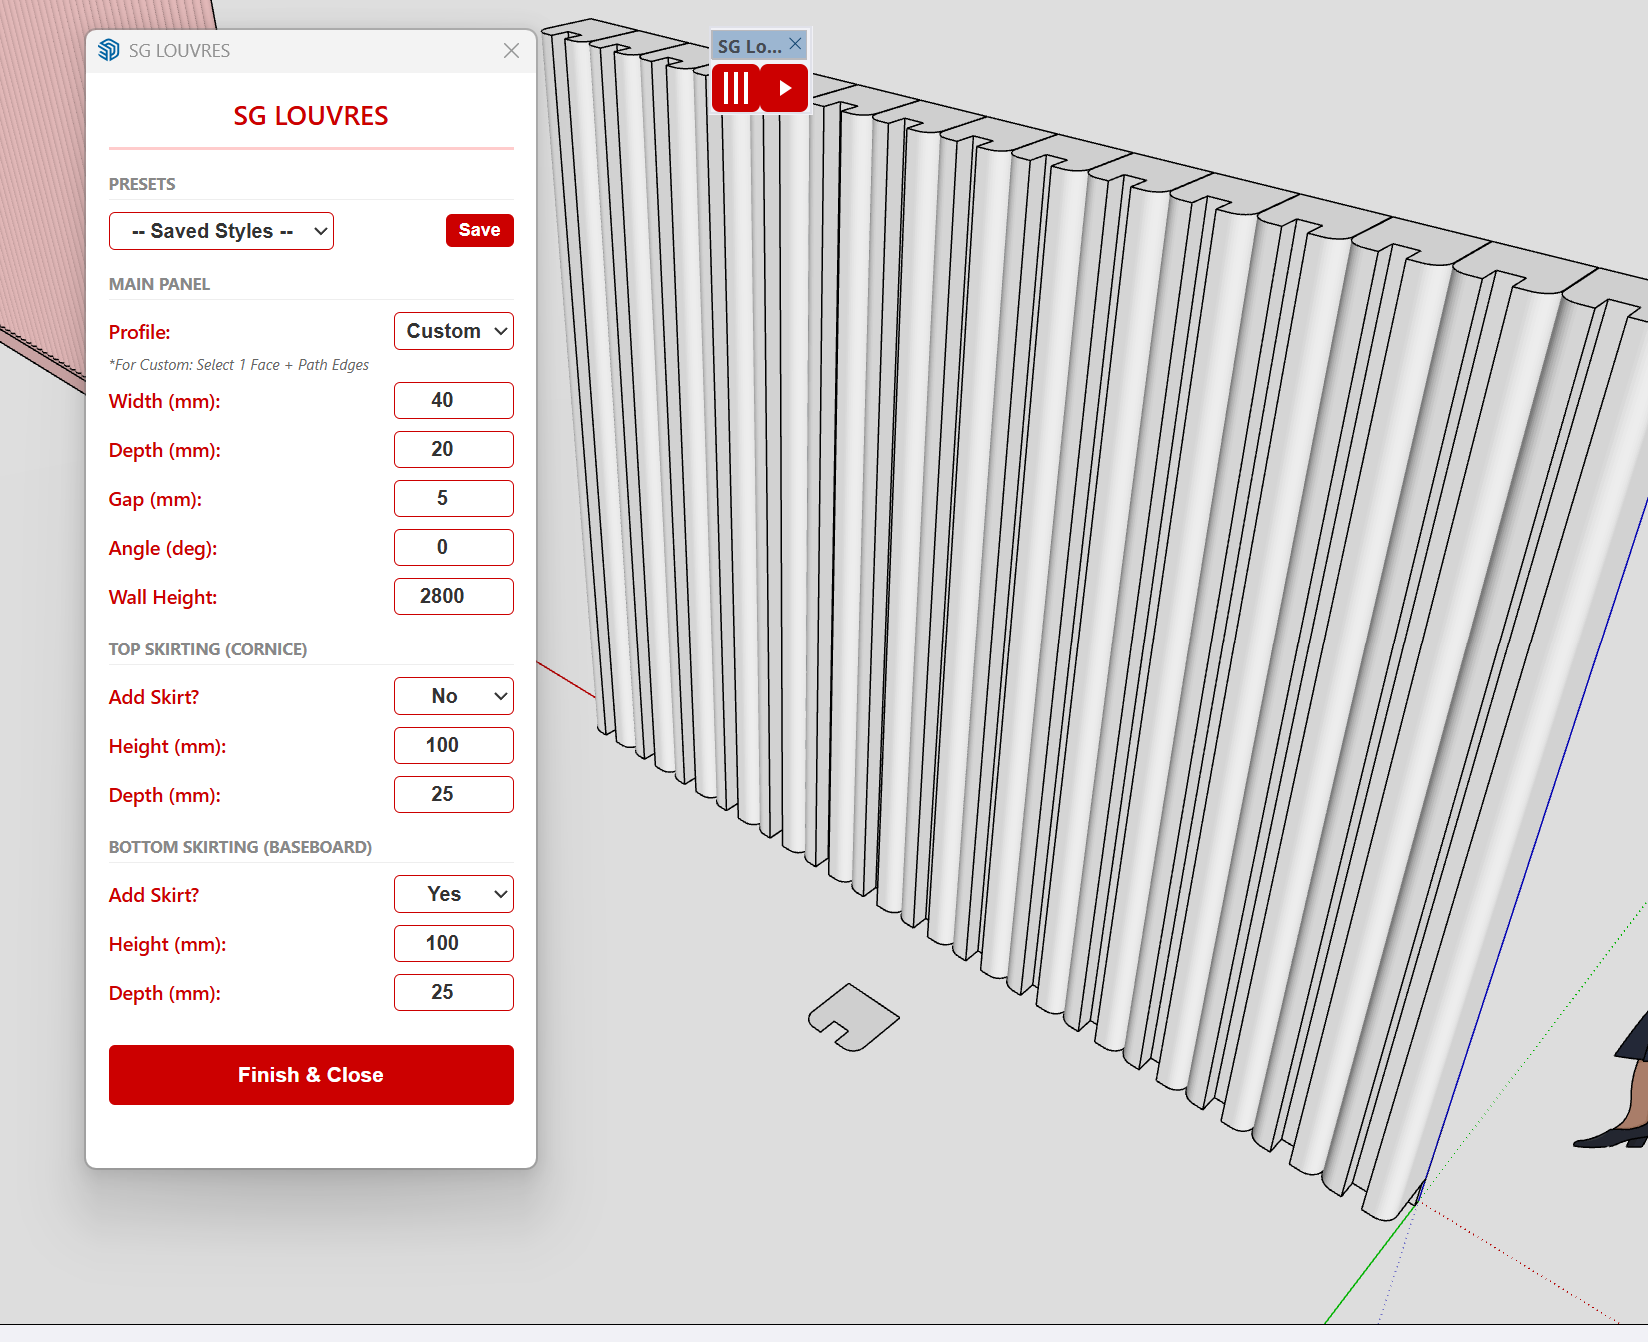Click the top skirting Depth (mm) field
This screenshot has width=1648, height=1342.
click(454, 794)
